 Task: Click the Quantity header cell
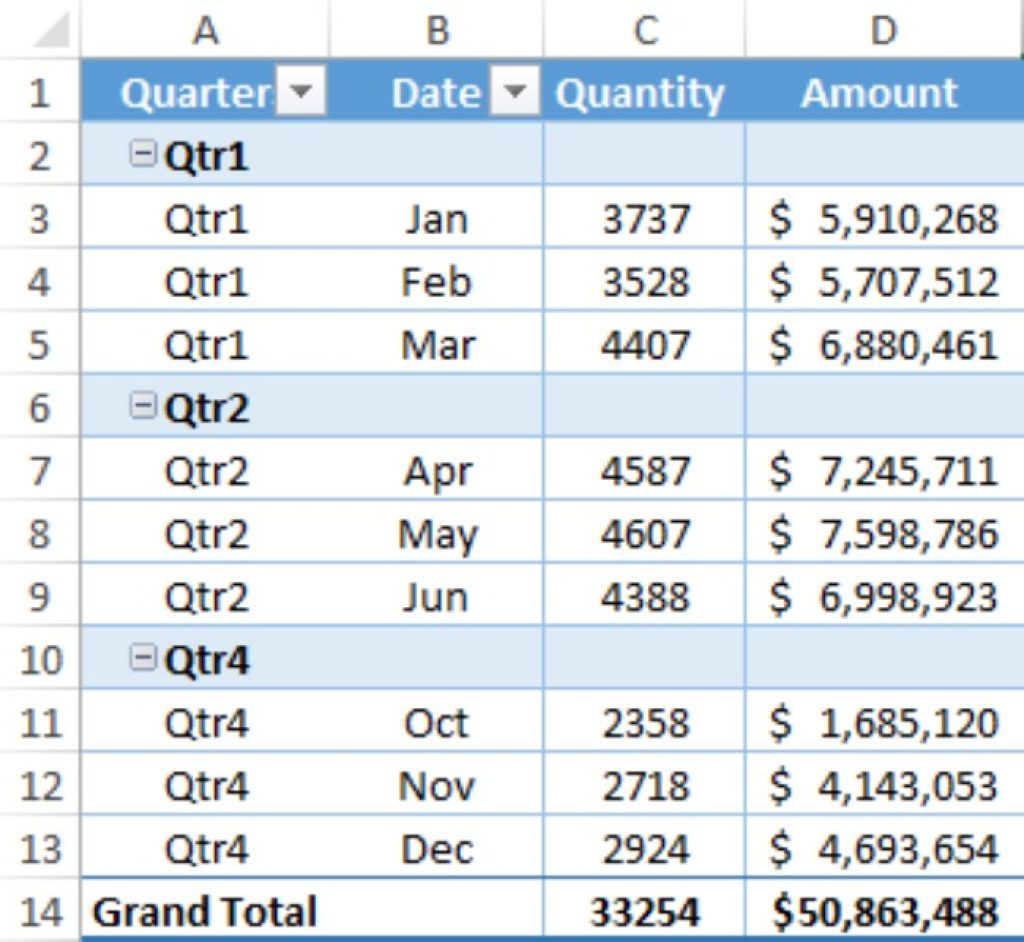640,94
